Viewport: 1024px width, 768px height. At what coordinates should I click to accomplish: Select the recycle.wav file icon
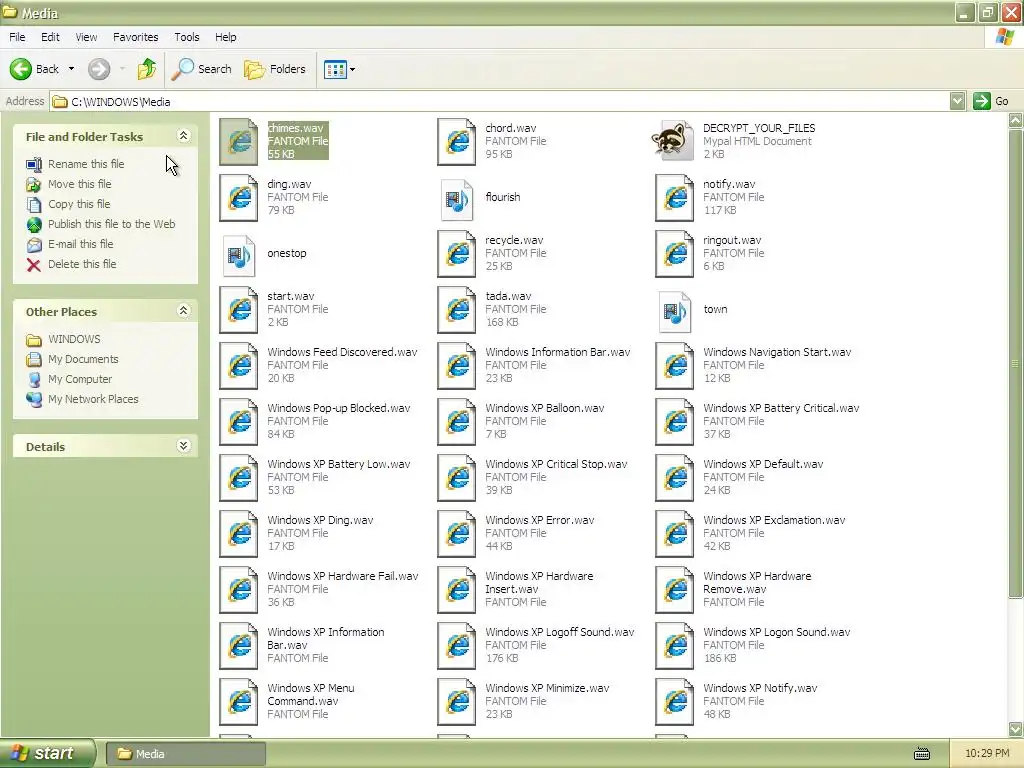pos(456,253)
